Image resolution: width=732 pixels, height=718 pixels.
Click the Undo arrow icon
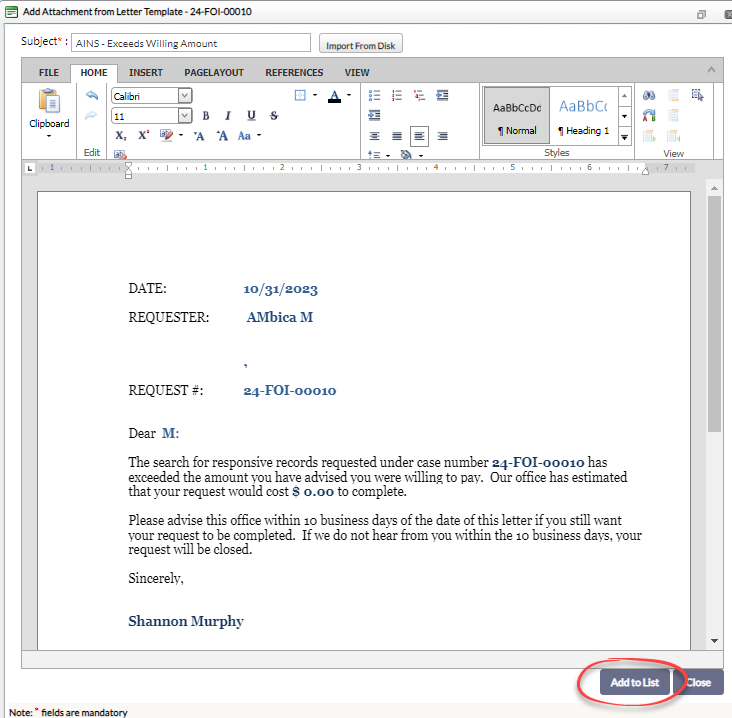(x=92, y=96)
